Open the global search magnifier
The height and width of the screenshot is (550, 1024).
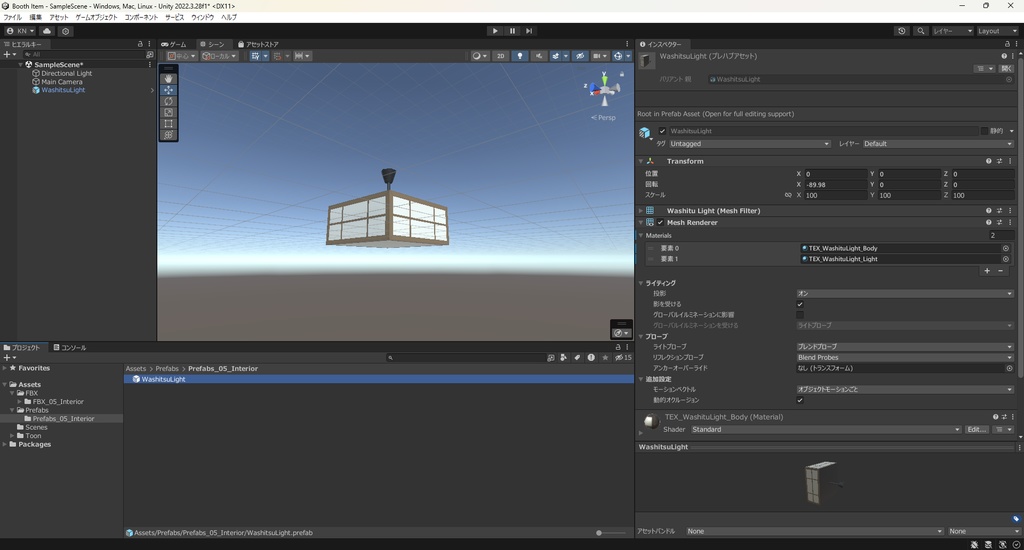pos(921,31)
